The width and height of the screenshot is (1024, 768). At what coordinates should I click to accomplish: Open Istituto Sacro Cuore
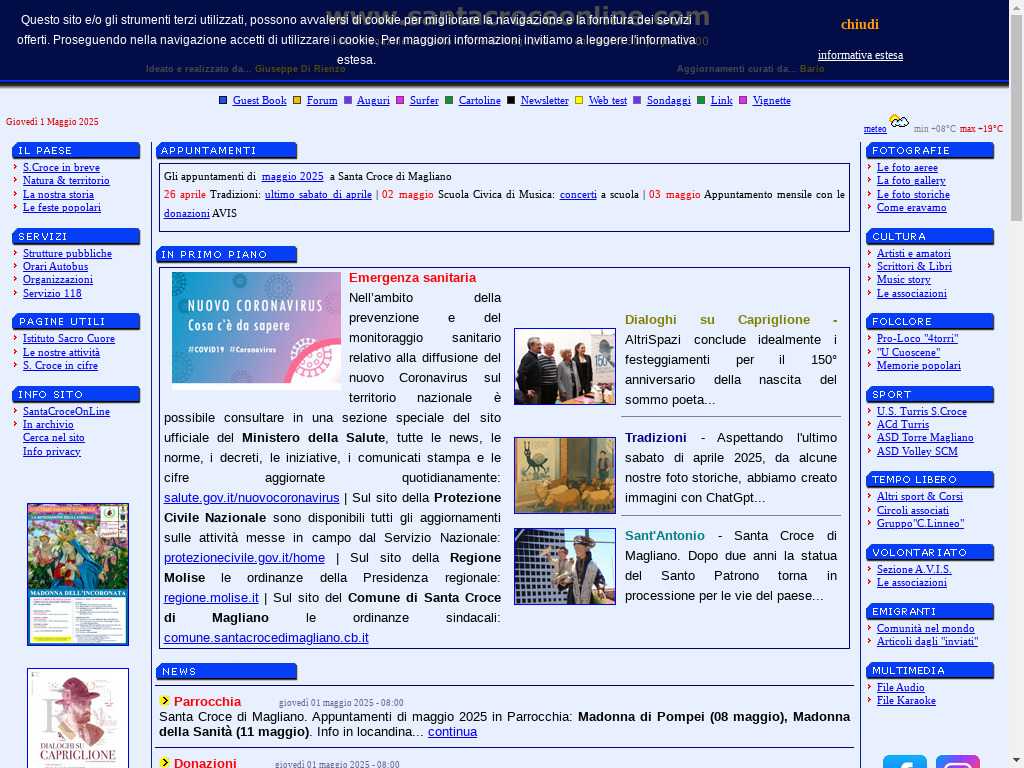coord(69,338)
